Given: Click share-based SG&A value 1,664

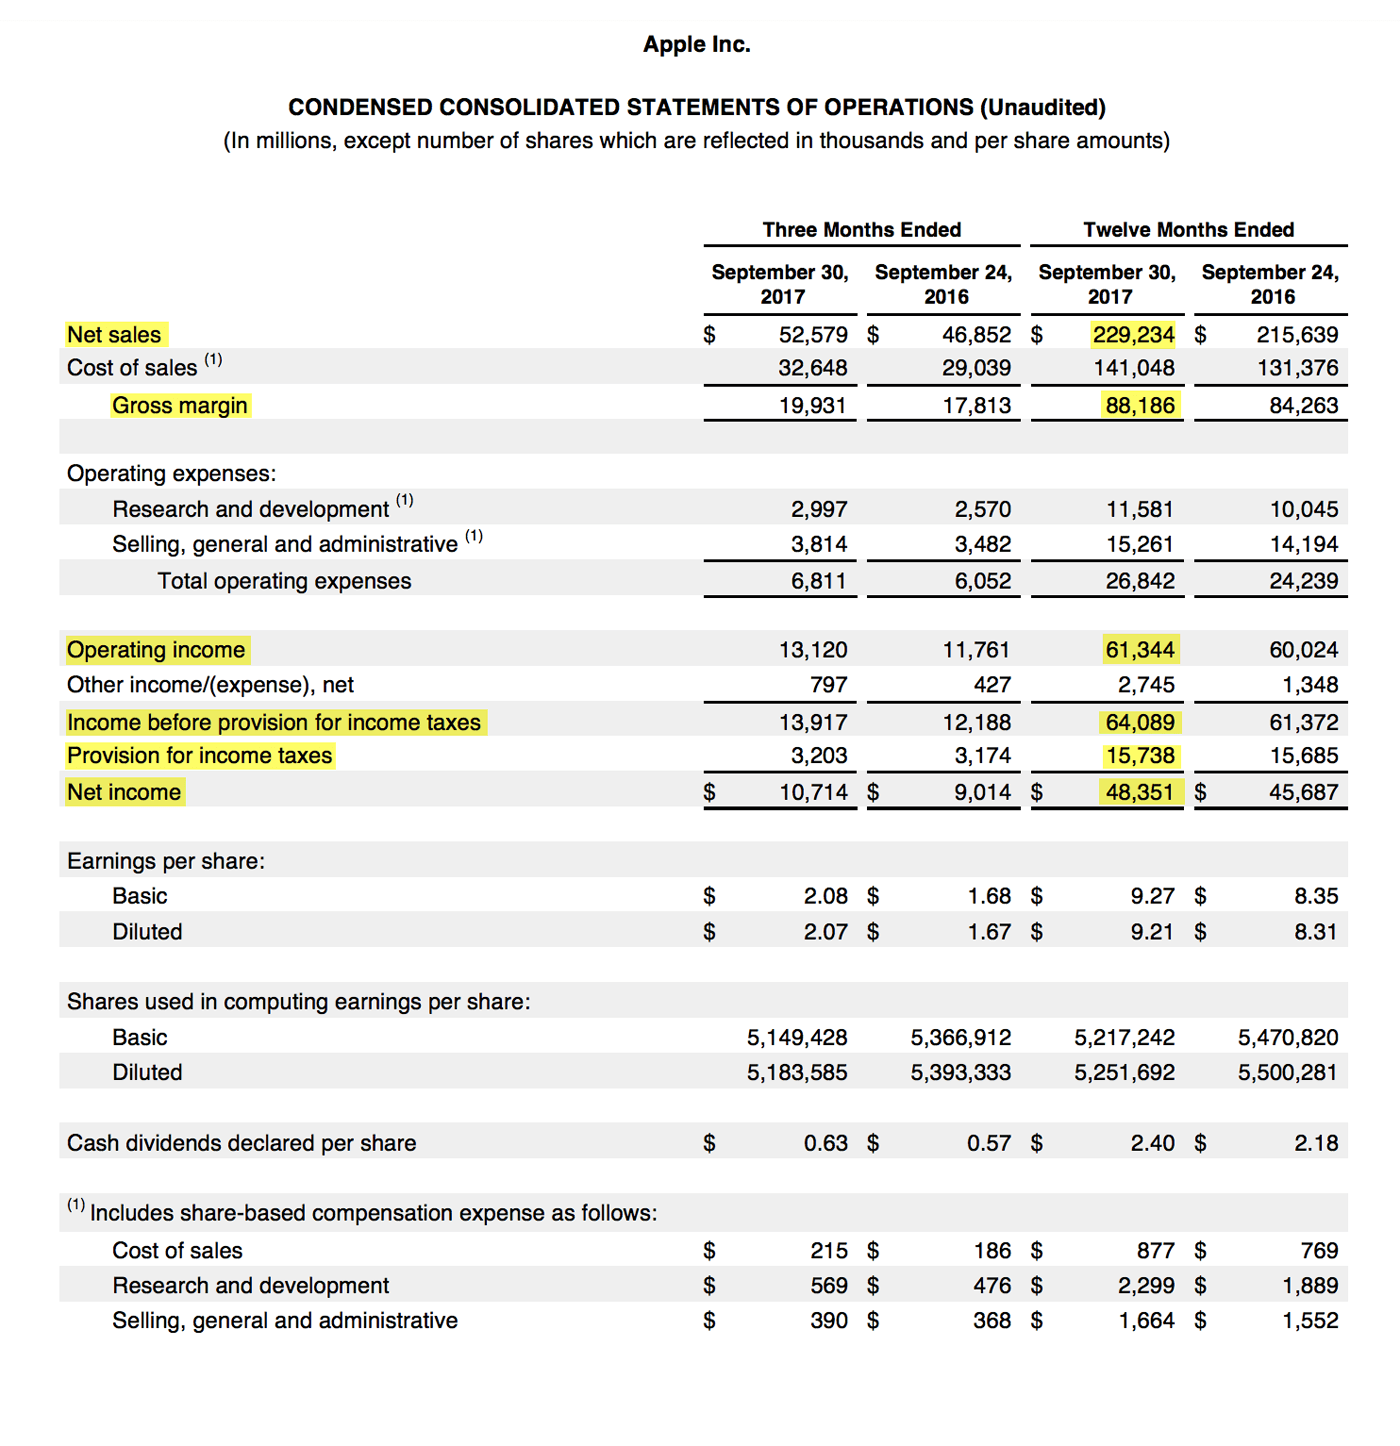Looking at the screenshot, I should point(1146,1321).
